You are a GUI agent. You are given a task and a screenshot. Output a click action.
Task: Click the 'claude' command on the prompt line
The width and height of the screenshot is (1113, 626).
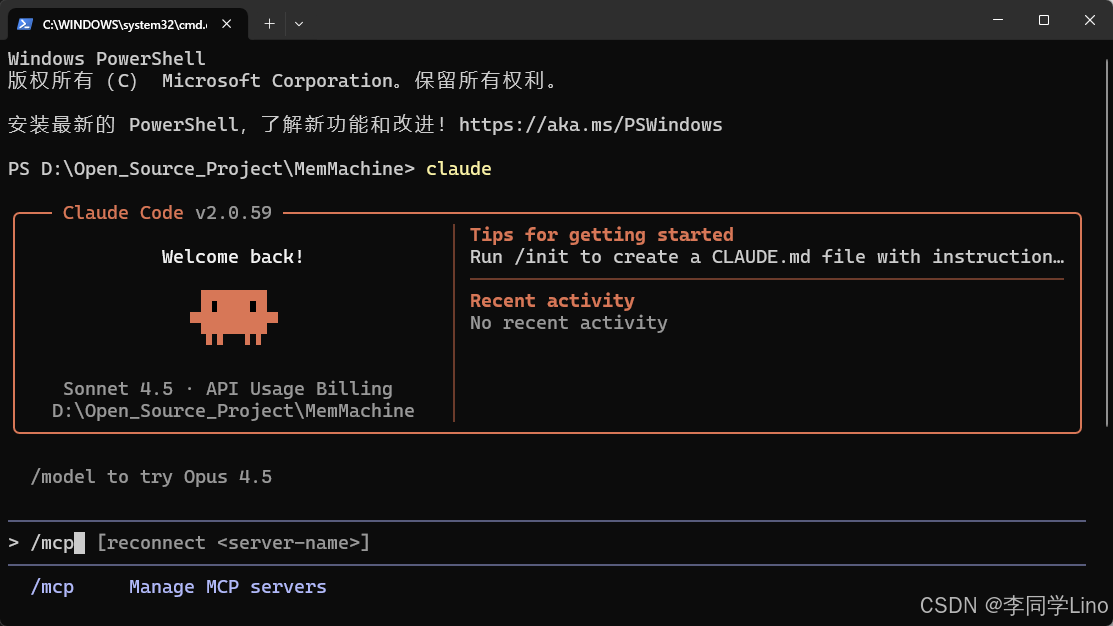(459, 169)
